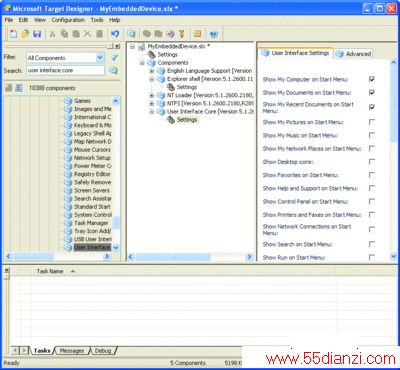
Task: Click the search go icon beside search box
Action: (113, 70)
